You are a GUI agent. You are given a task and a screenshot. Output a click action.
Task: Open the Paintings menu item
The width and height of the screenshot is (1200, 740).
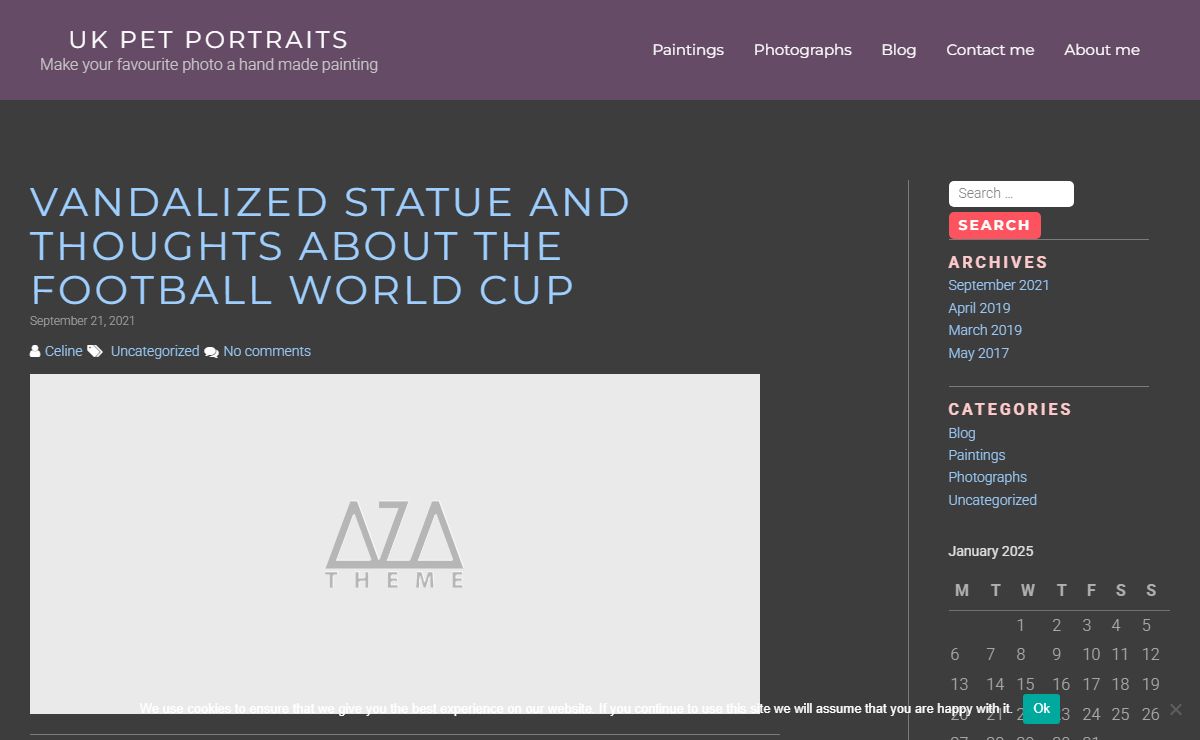(688, 50)
